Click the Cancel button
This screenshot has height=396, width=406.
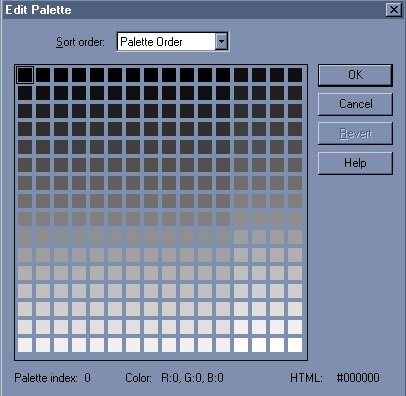click(355, 104)
